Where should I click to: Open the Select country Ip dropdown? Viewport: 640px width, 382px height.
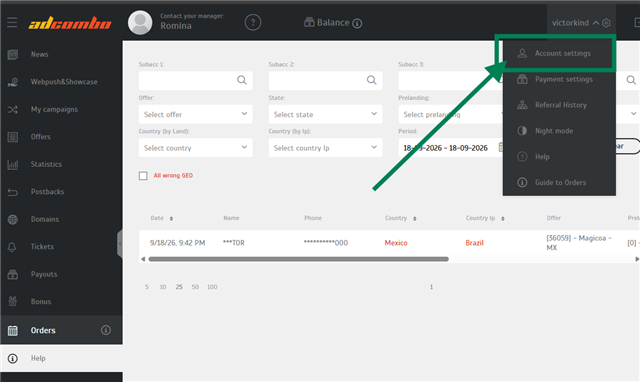pos(325,148)
